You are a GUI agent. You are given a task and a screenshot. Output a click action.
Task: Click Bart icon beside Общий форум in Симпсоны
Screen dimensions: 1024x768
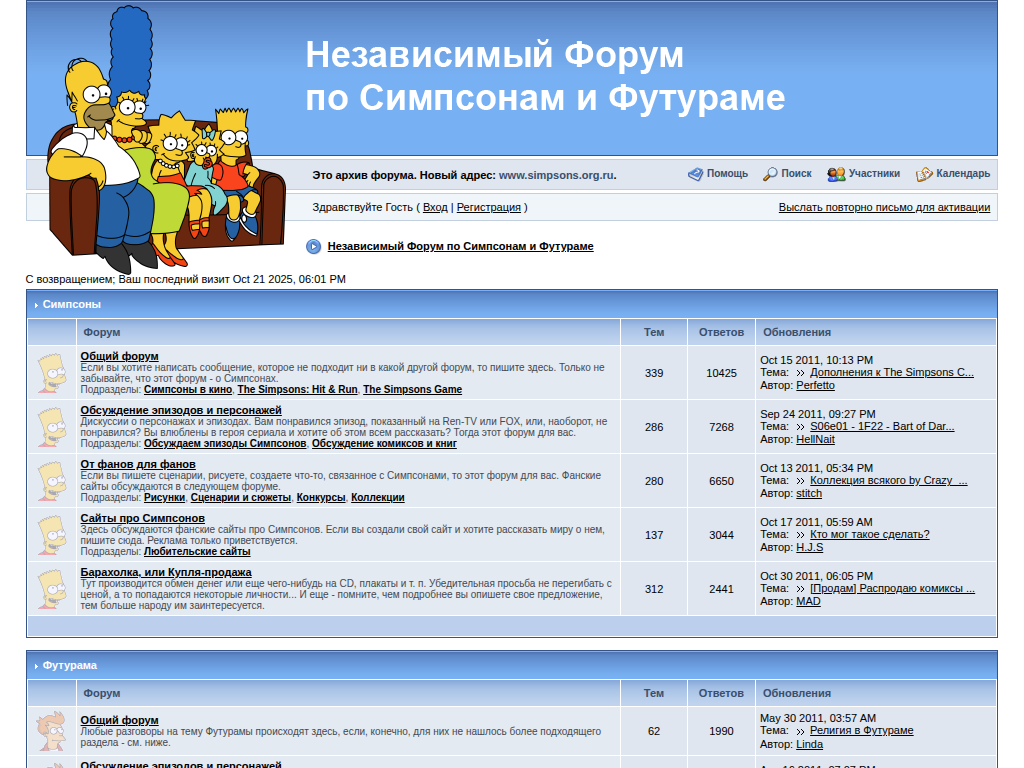pyautogui.click(x=52, y=373)
